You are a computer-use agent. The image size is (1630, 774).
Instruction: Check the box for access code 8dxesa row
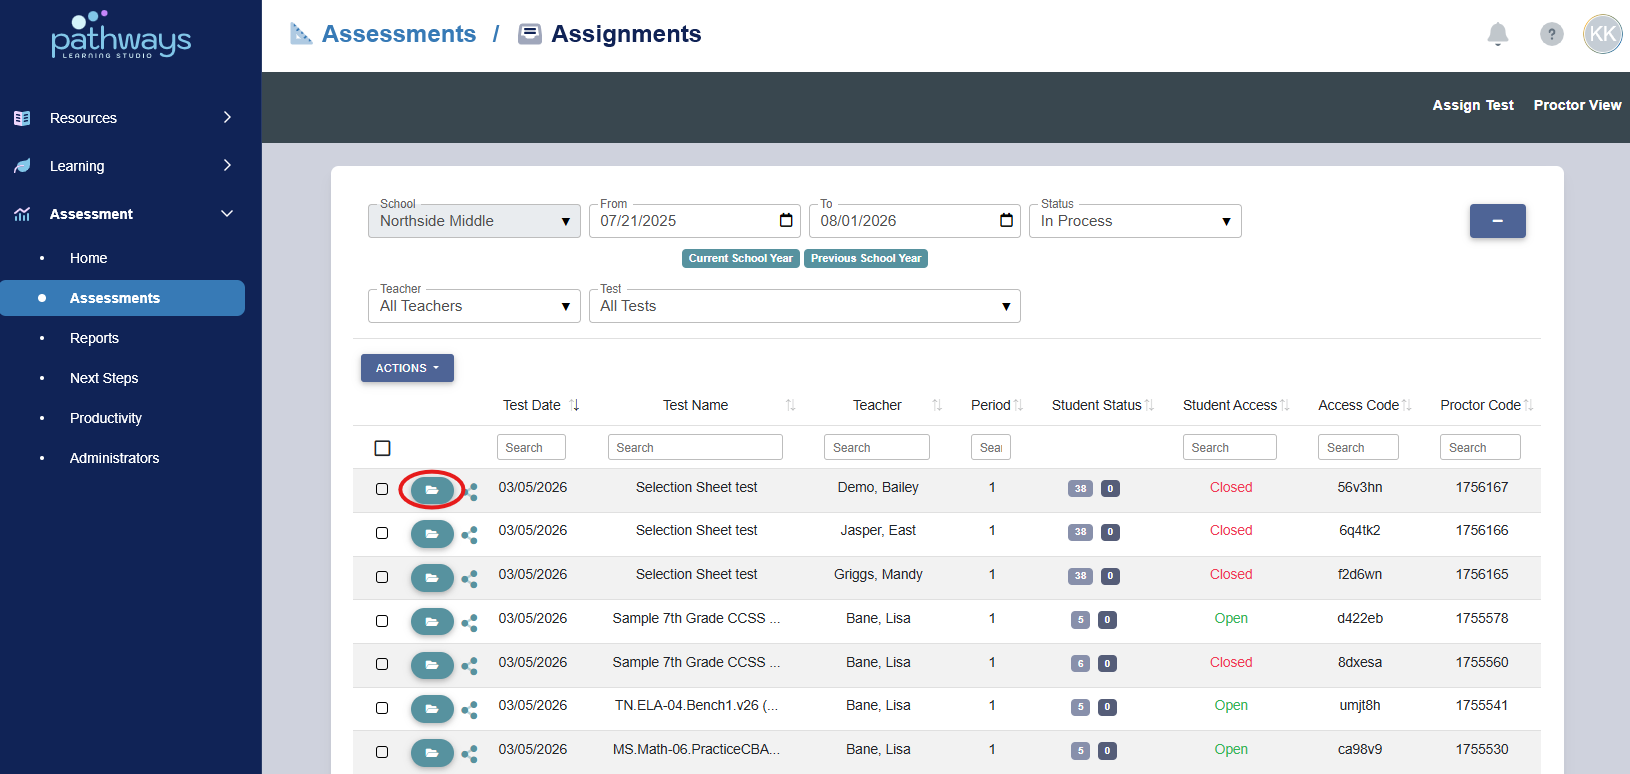[x=382, y=664]
